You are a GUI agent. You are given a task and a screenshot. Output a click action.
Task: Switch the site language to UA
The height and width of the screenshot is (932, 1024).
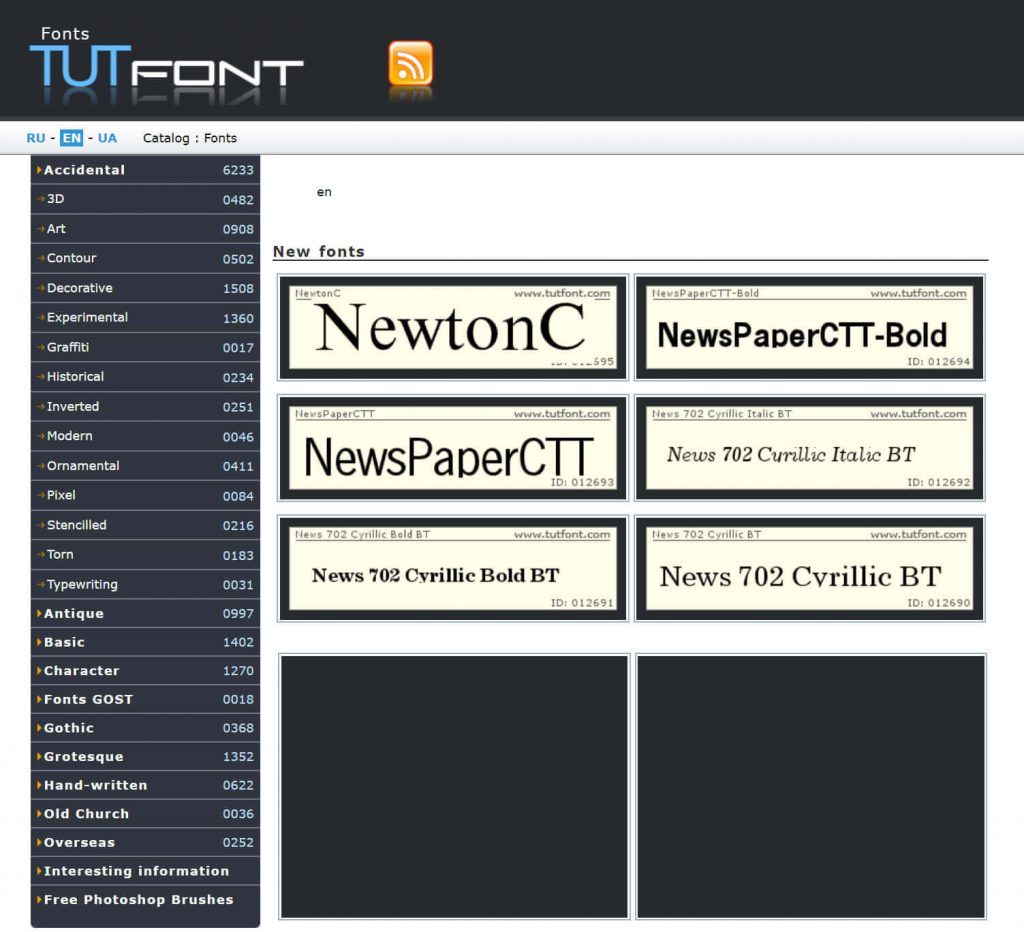tap(107, 137)
